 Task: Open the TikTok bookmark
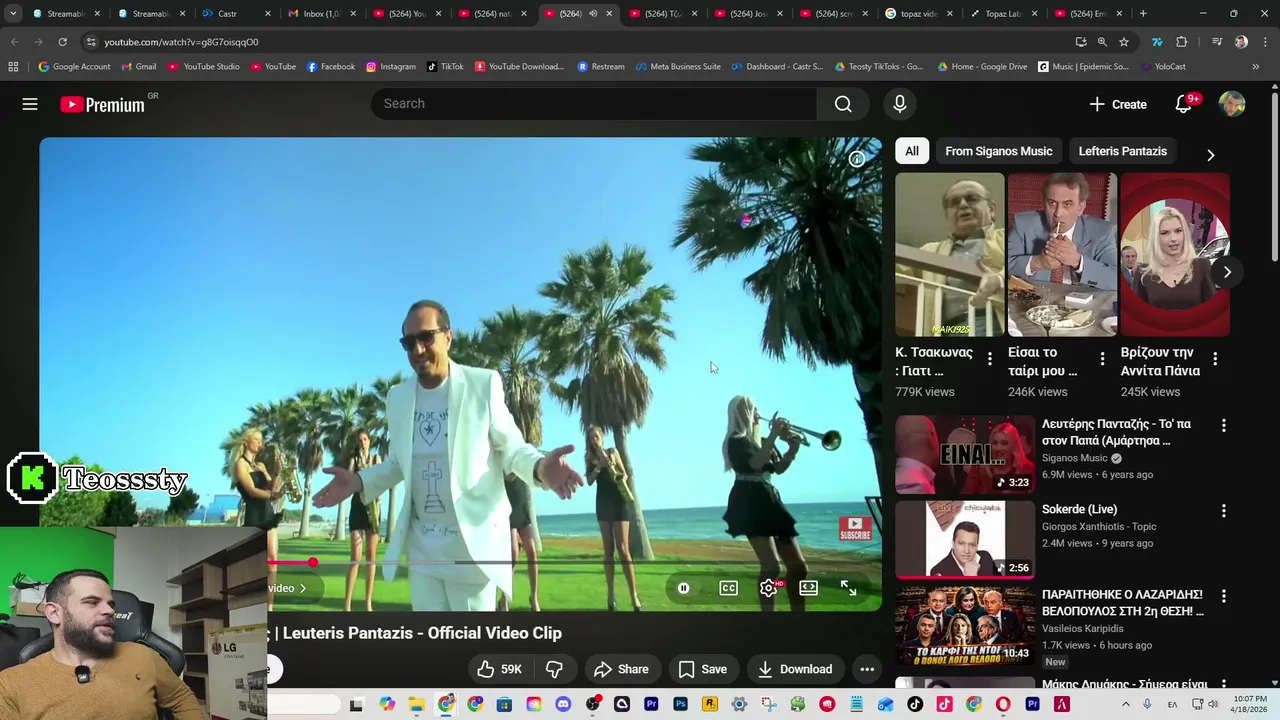click(x=445, y=67)
